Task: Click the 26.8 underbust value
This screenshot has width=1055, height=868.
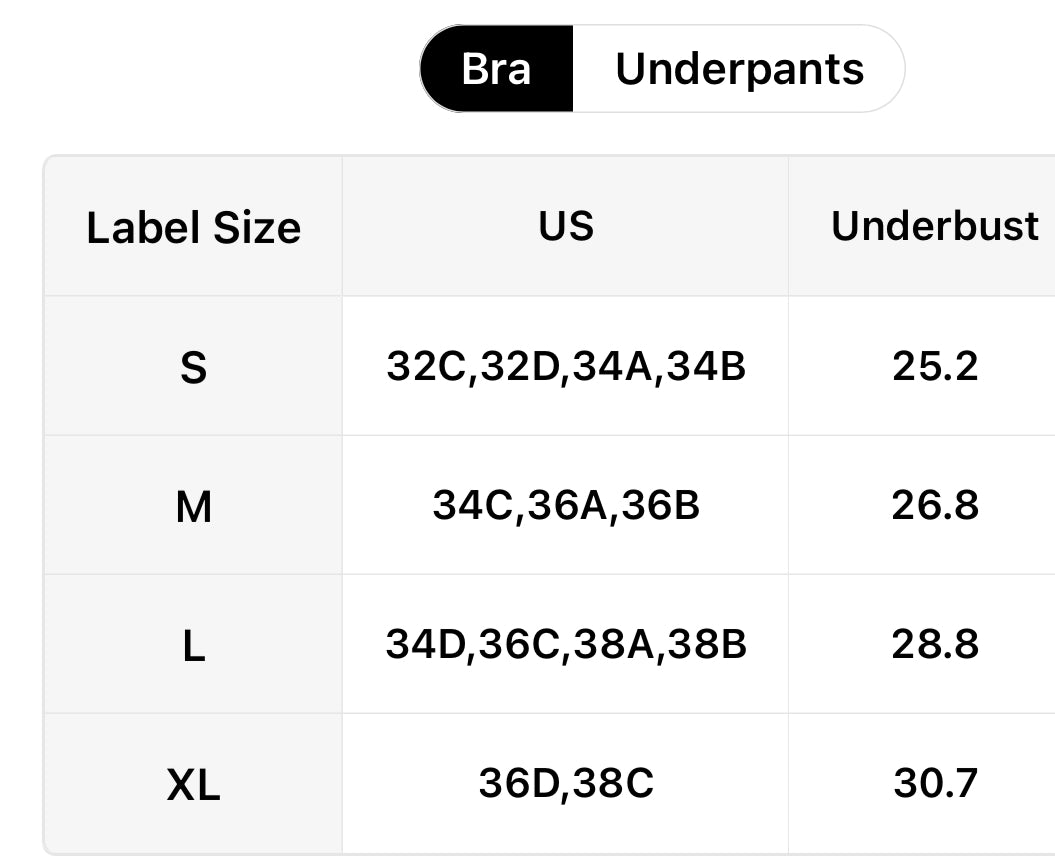Action: (934, 506)
